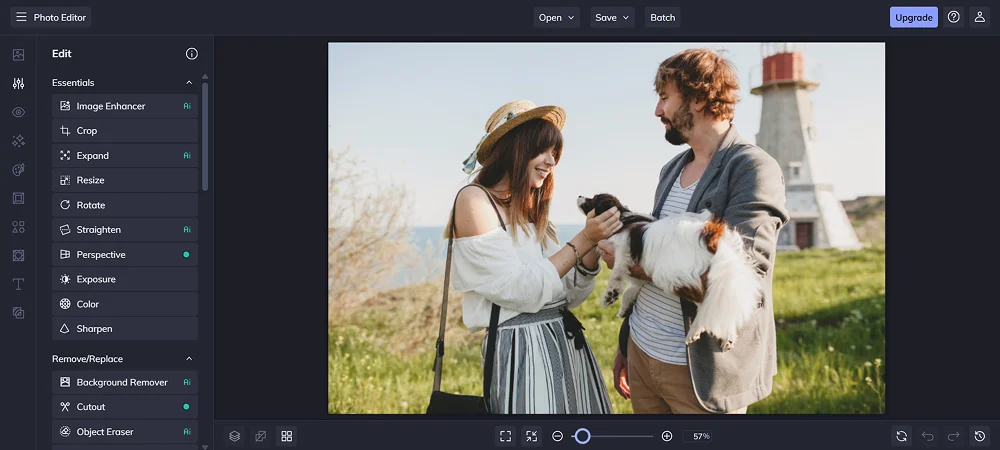The width and height of the screenshot is (1000, 450).
Task: Click the Batch button
Action: 662,17
